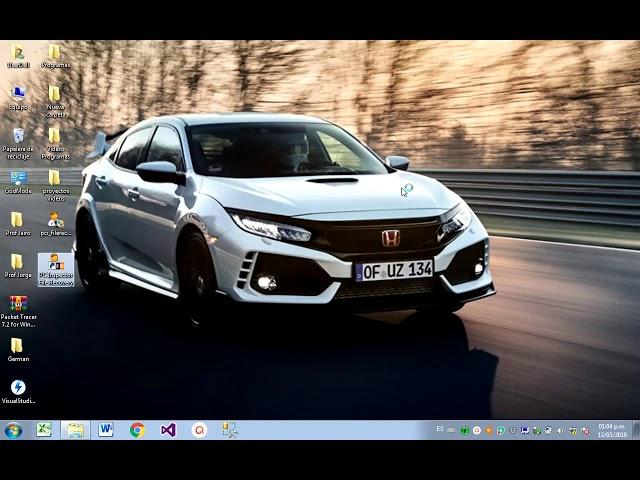The width and height of the screenshot is (640, 480).
Task: Launch PC Inspector File Recovery shortcut
Action: (56, 269)
